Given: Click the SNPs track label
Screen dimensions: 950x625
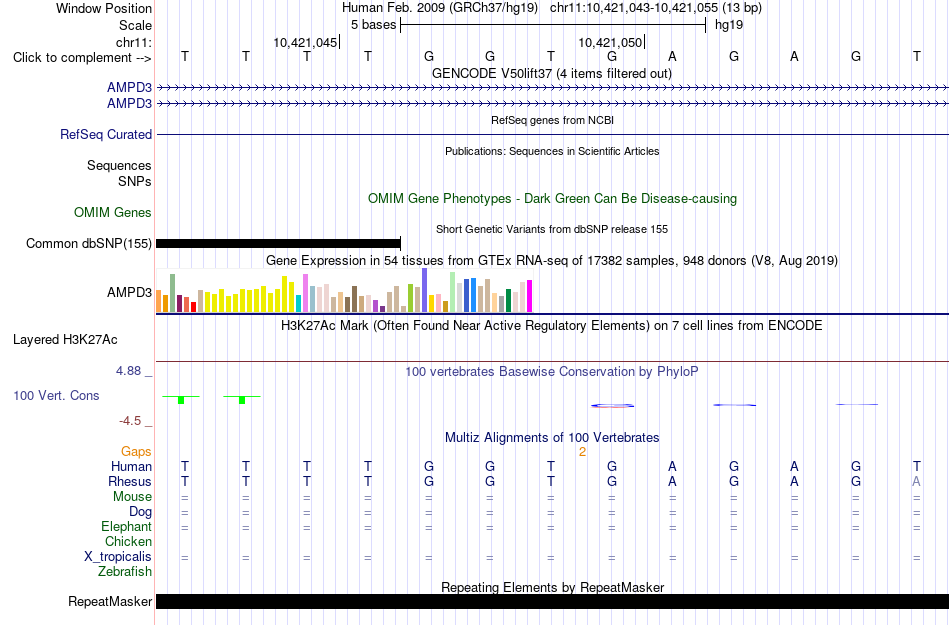Looking at the screenshot, I should [x=135, y=181].
